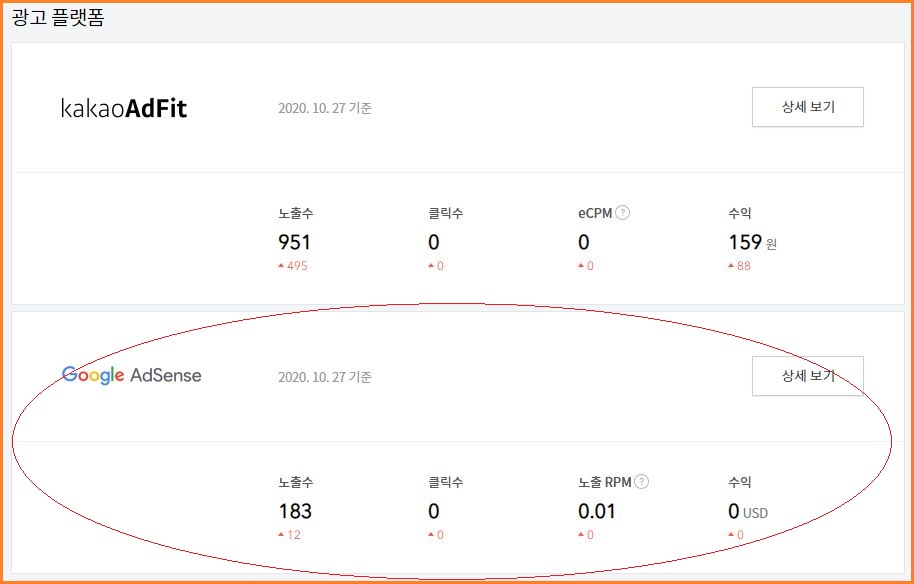Select the 광고 플랫폼 heading
Viewport: 914px width, 584px height.
[x=58, y=17]
